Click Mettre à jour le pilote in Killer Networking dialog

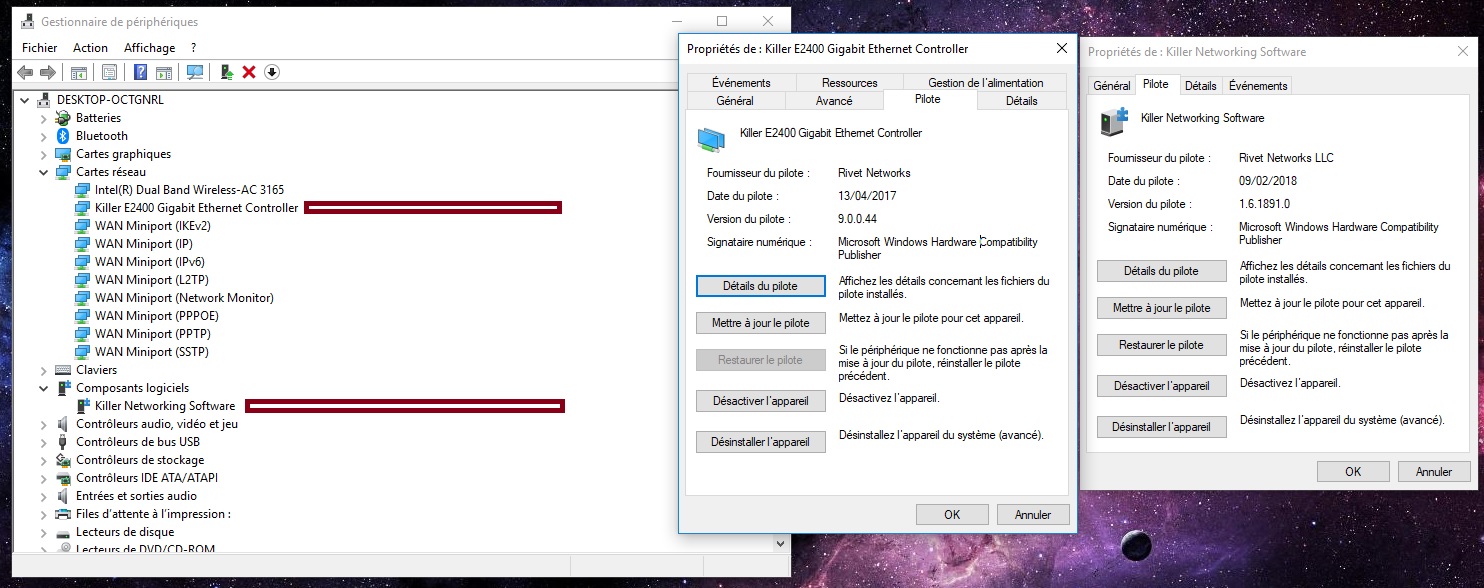[x=1162, y=308]
